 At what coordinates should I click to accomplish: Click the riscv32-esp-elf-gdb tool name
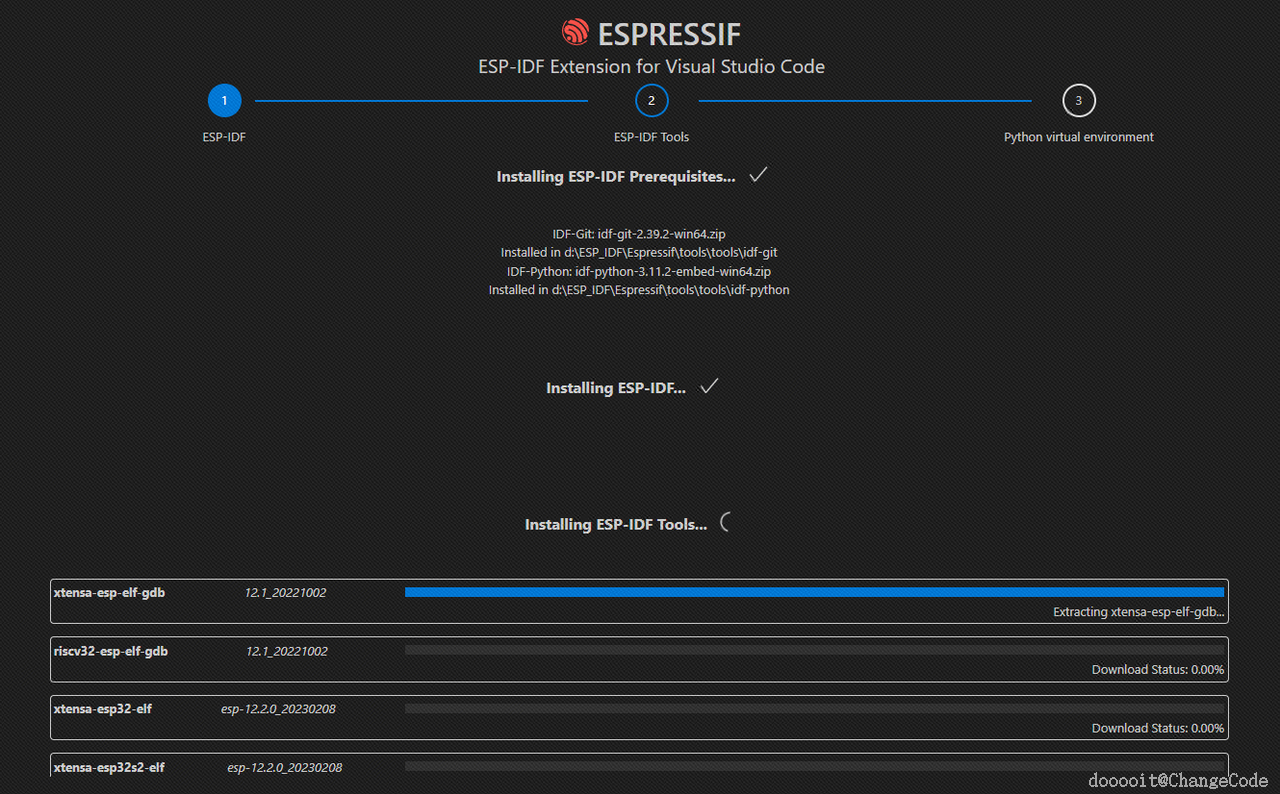[110, 651]
